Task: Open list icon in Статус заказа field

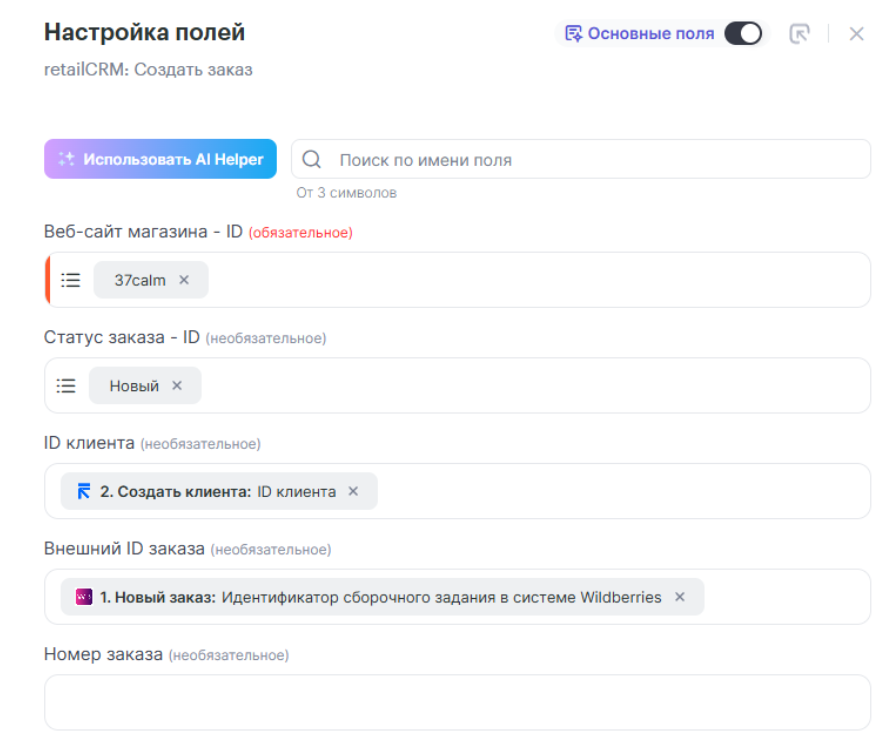Action: pos(66,386)
